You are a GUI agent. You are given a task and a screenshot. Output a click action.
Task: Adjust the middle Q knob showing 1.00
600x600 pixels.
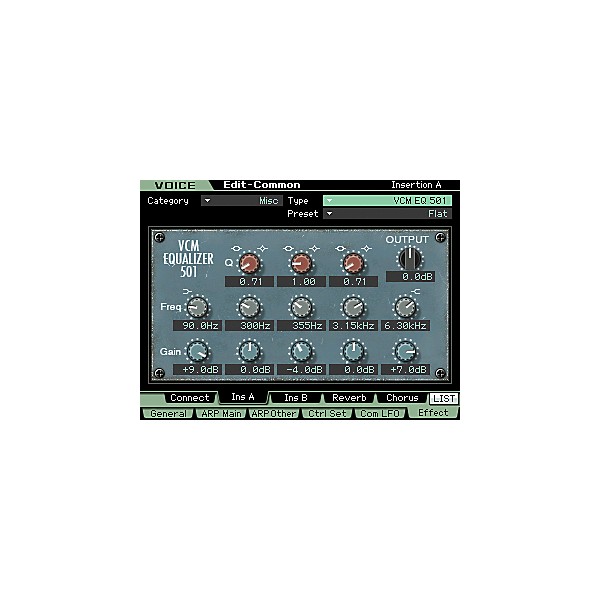tap(302, 263)
